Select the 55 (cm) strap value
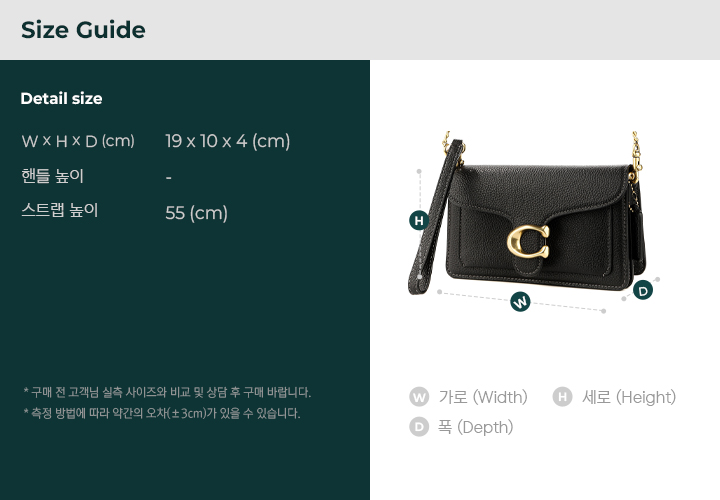The height and width of the screenshot is (500, 720). coord(197,213)
